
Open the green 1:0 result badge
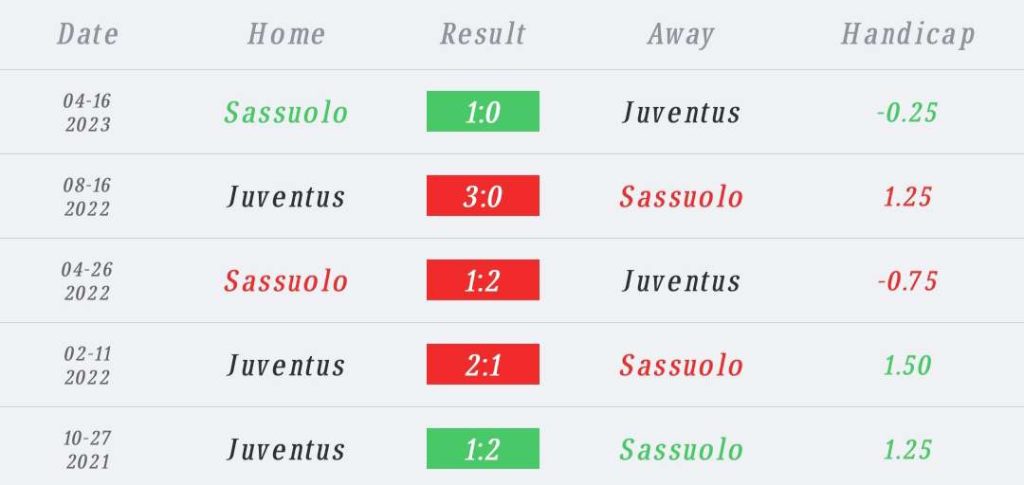tap(482, 112)
